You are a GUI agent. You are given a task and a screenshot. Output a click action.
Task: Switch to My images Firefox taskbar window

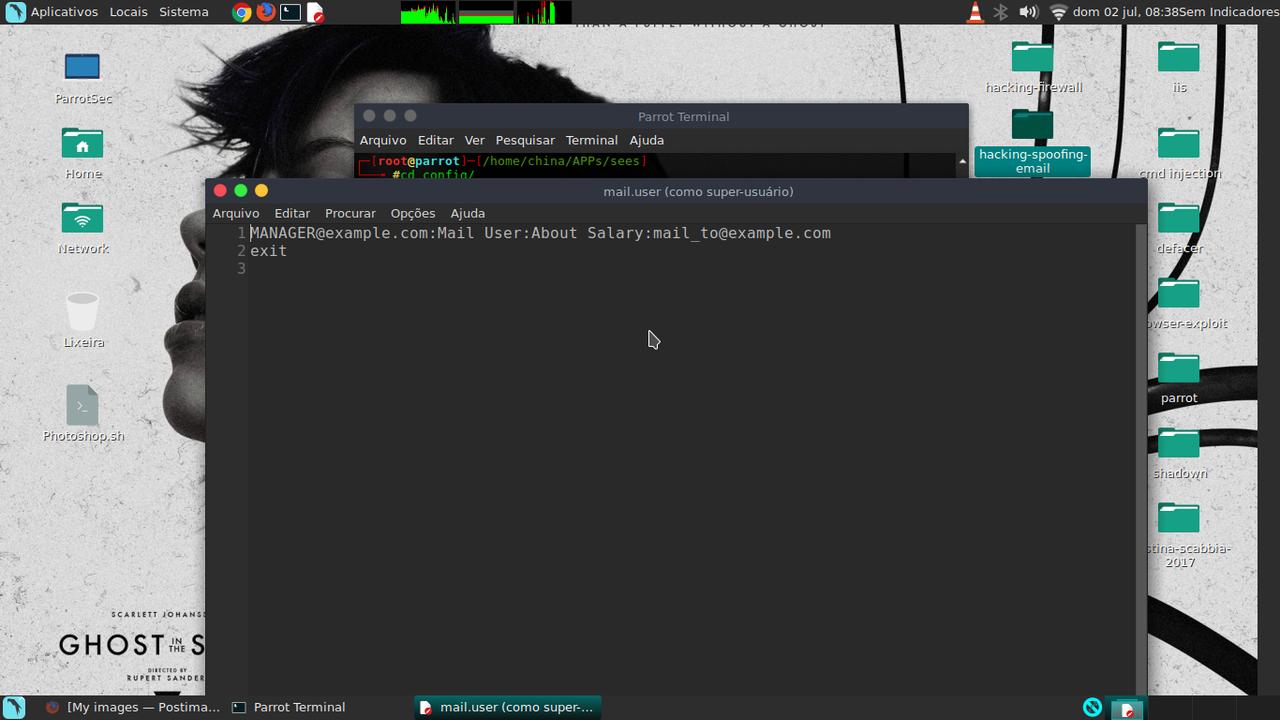[132, 707]
